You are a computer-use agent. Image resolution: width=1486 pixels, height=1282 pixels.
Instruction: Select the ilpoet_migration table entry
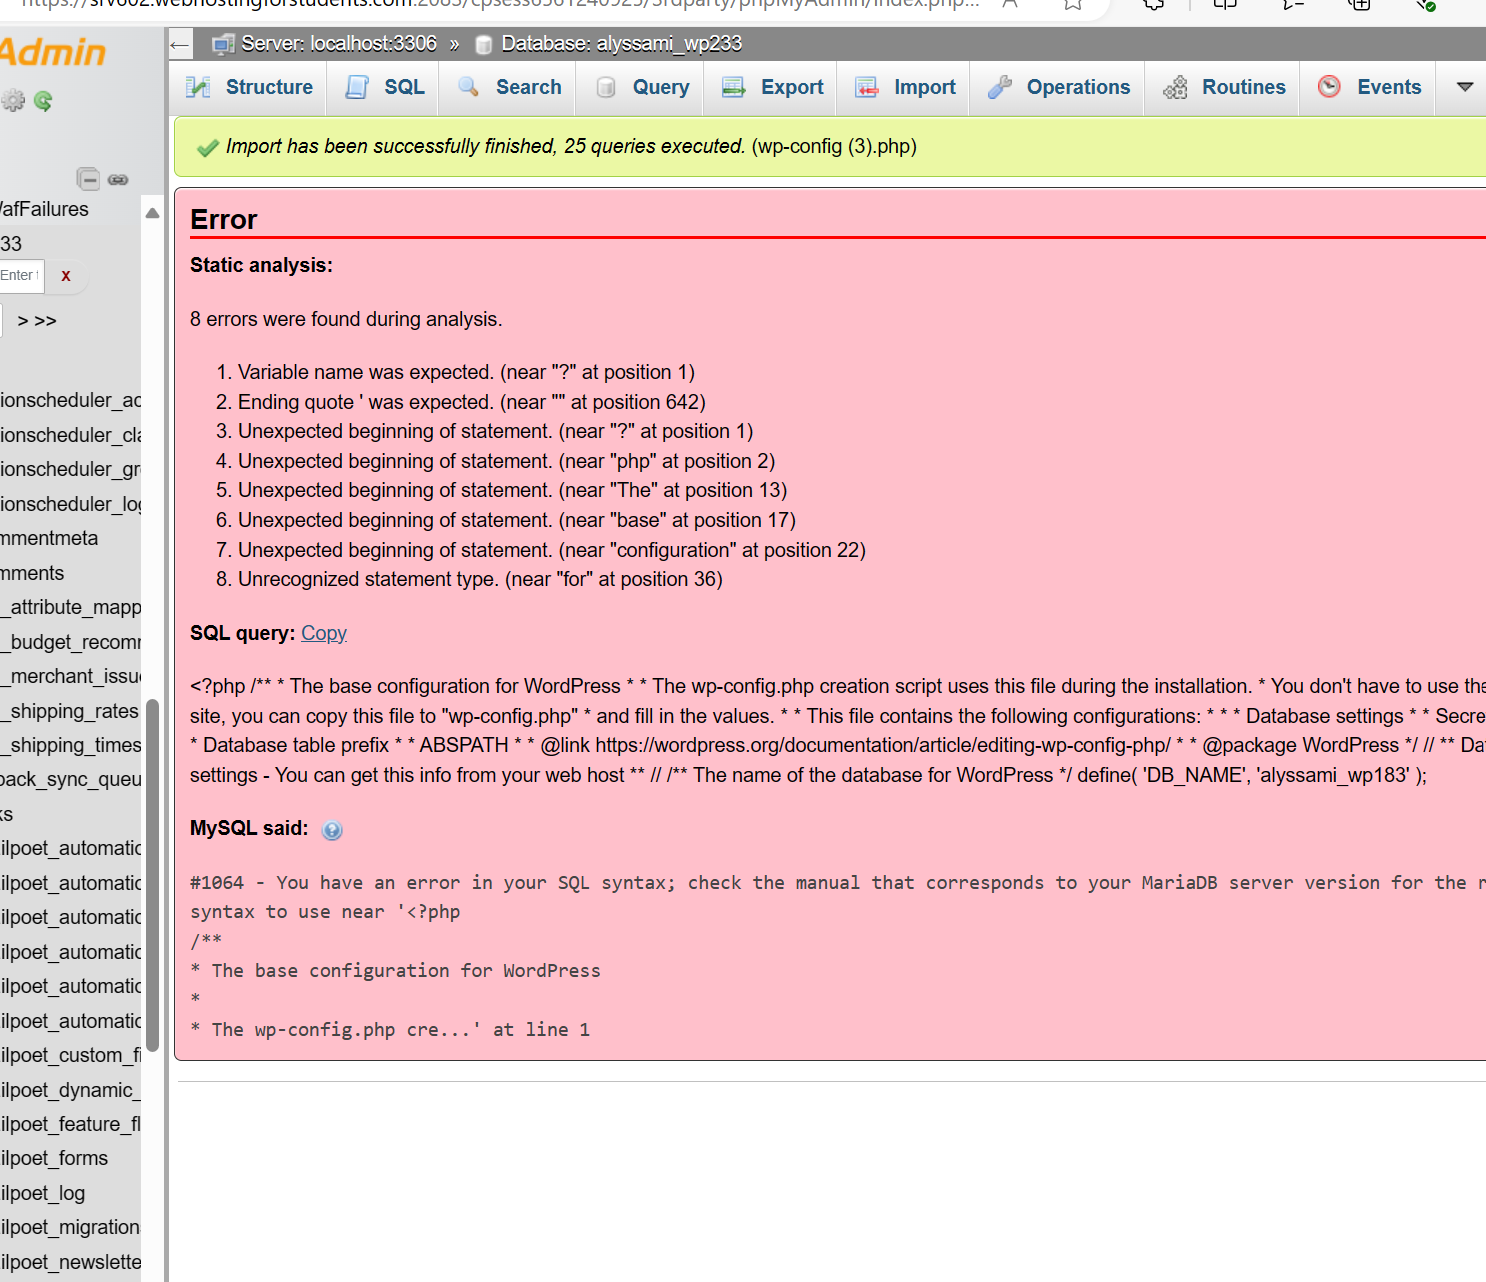coord(70,1227)
